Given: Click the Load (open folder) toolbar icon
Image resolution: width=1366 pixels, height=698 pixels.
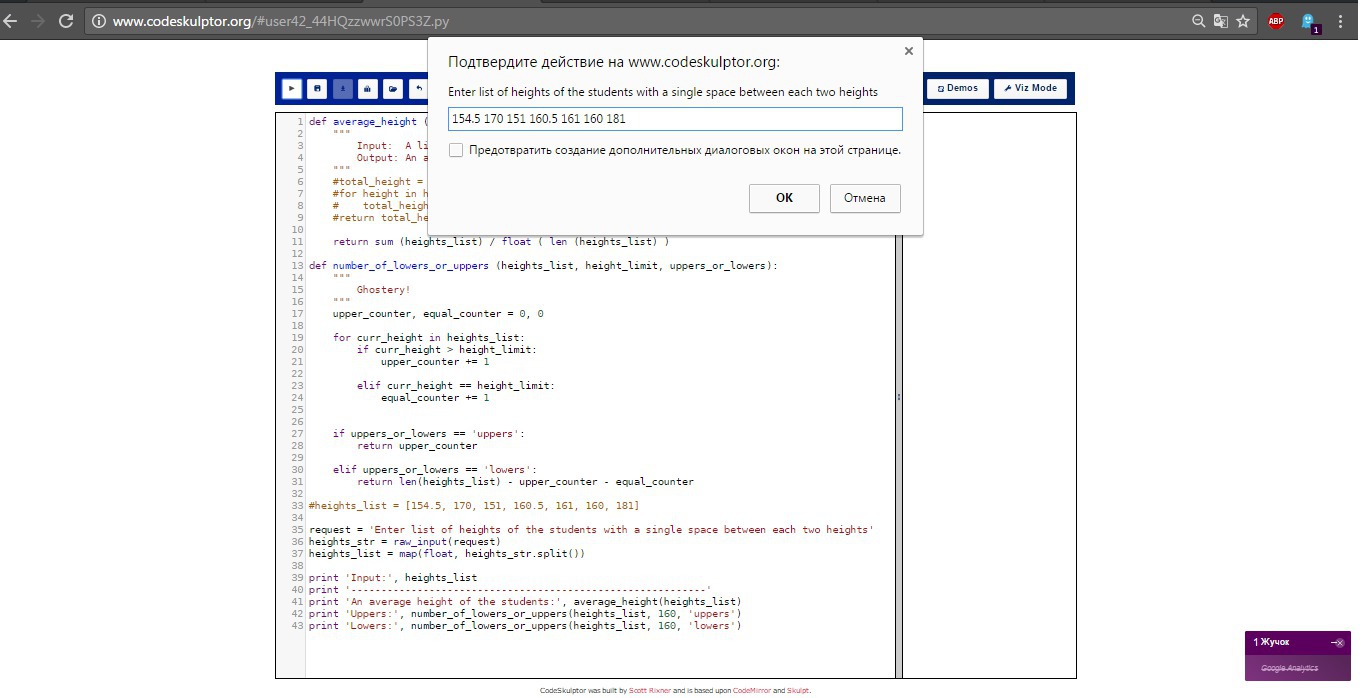Looking at the screenshot, I should tap(394, 88).
